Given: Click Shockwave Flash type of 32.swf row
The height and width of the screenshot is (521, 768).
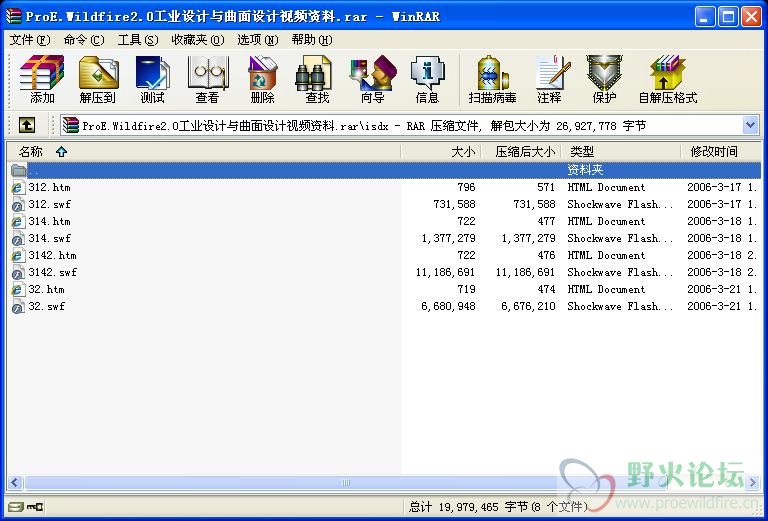Looking at the screenshot, I should (620, 307).
